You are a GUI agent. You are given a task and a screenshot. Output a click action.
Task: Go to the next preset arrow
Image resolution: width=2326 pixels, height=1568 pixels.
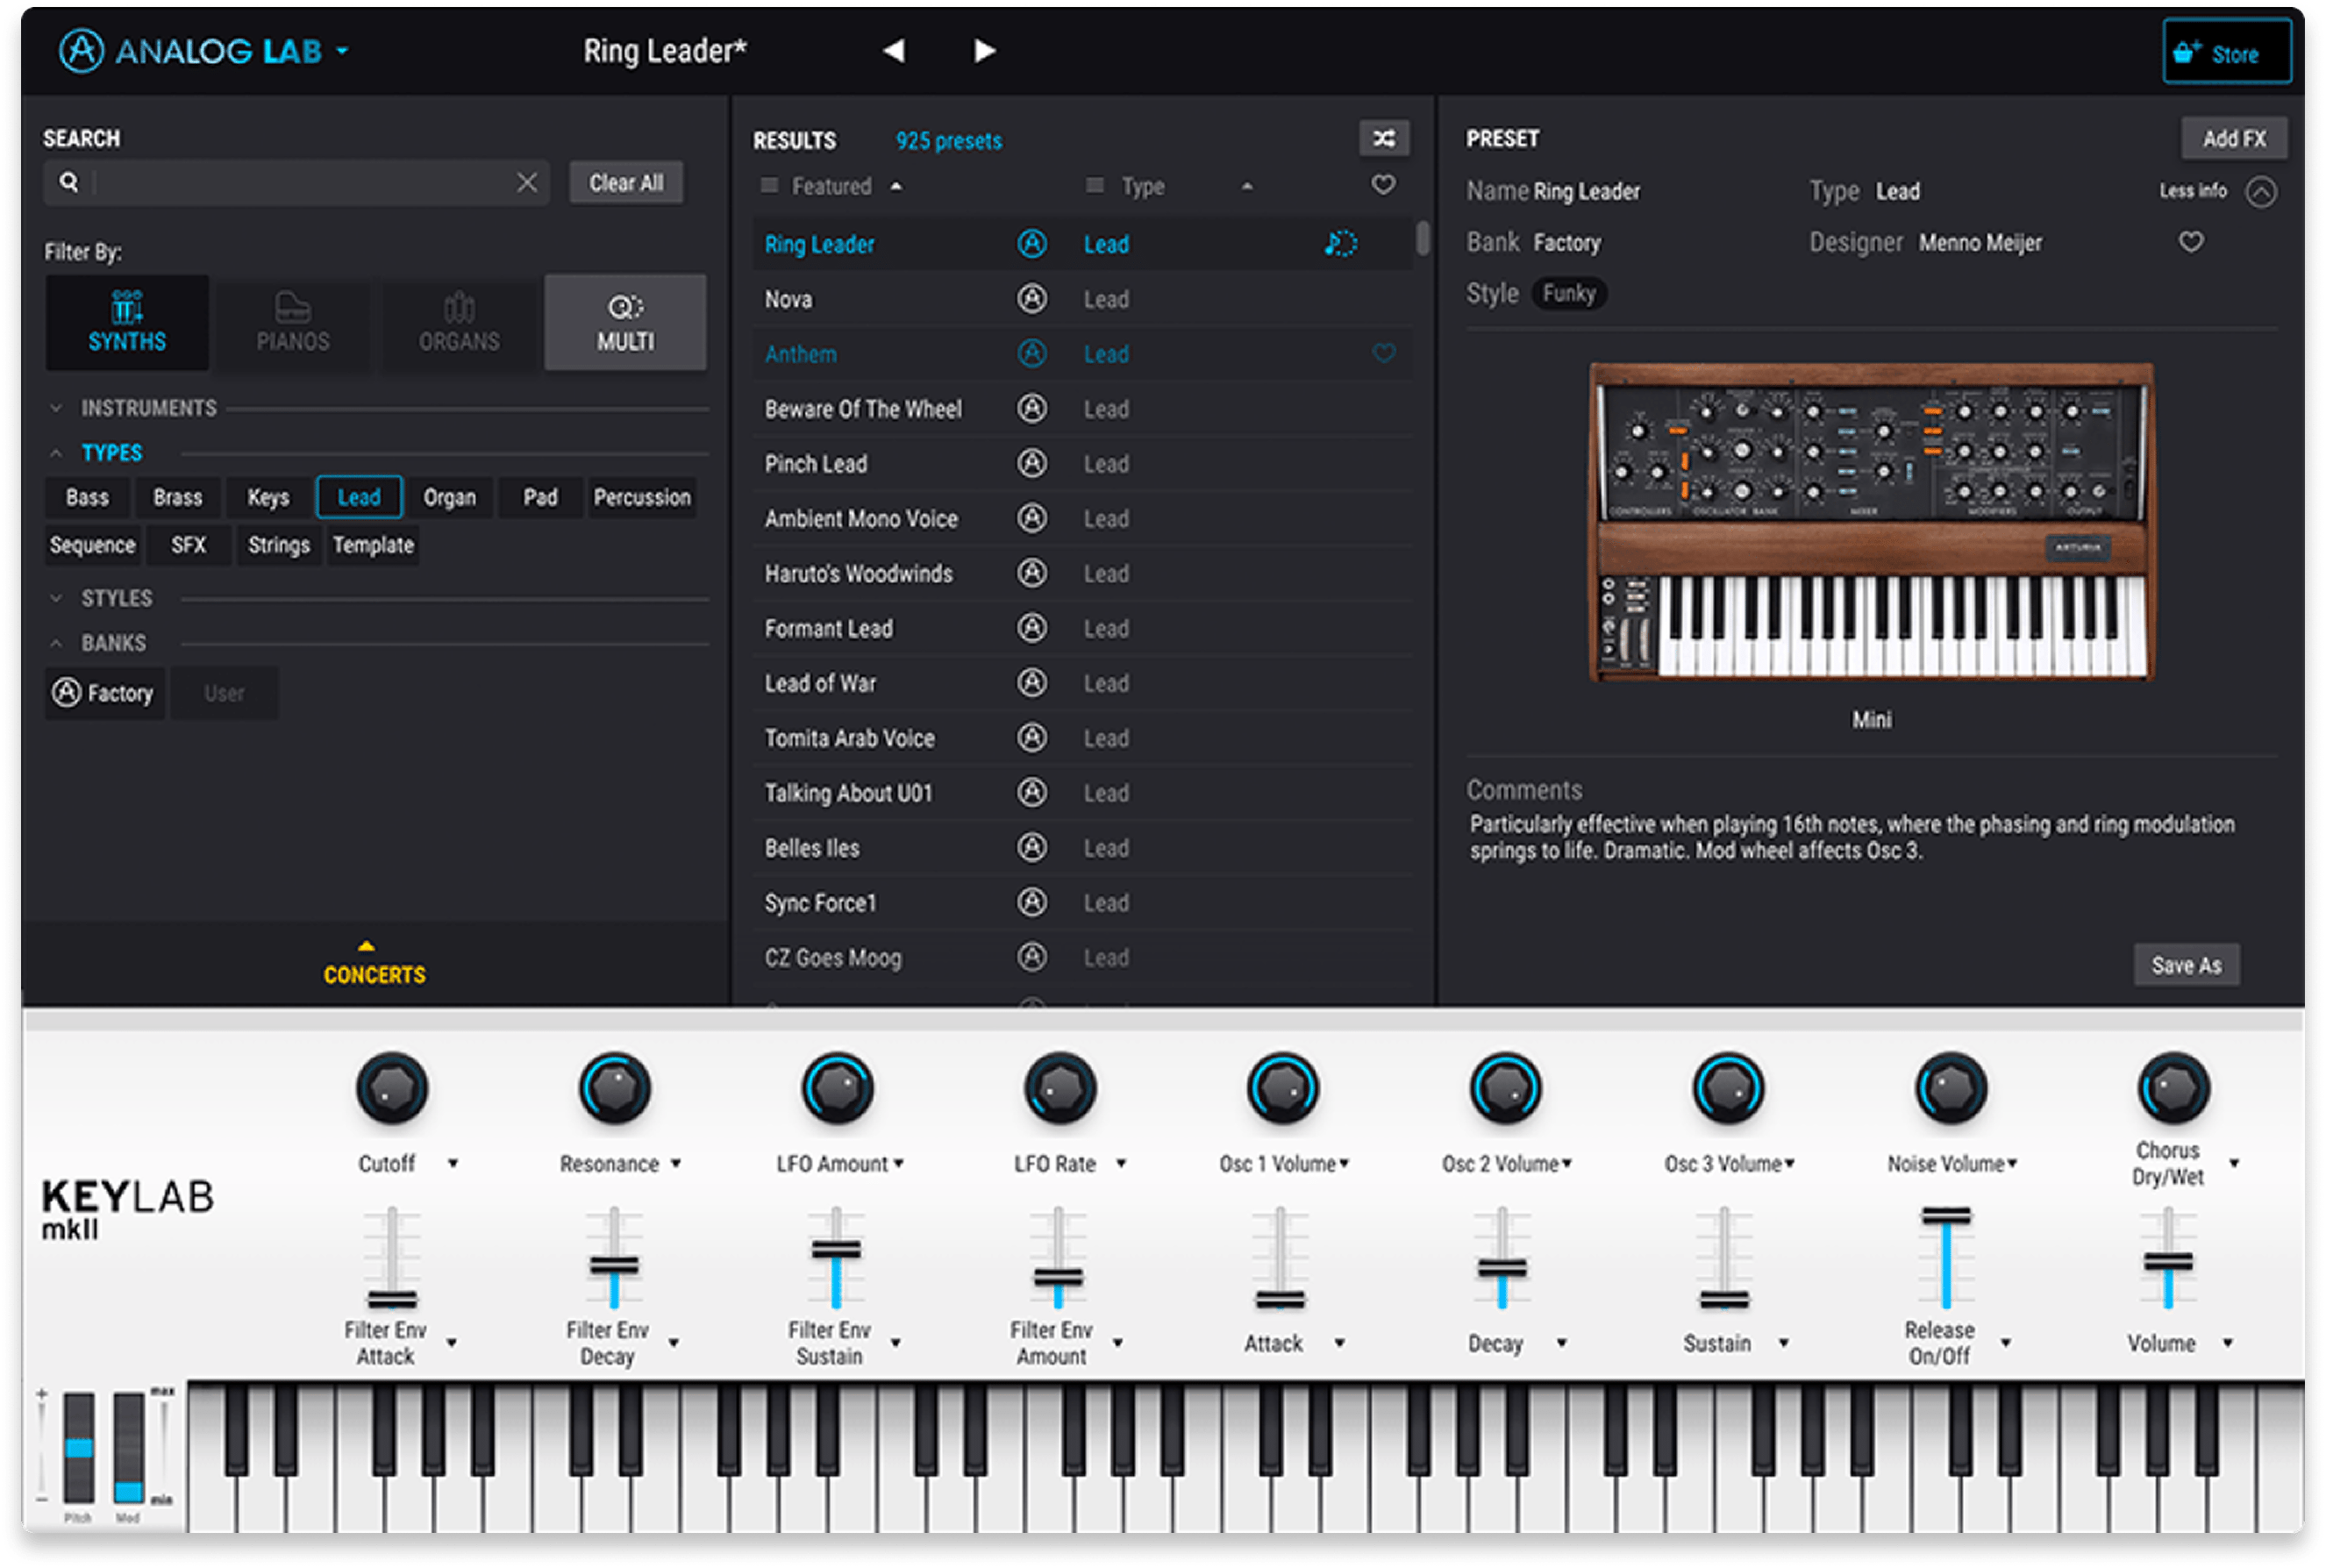984,50
